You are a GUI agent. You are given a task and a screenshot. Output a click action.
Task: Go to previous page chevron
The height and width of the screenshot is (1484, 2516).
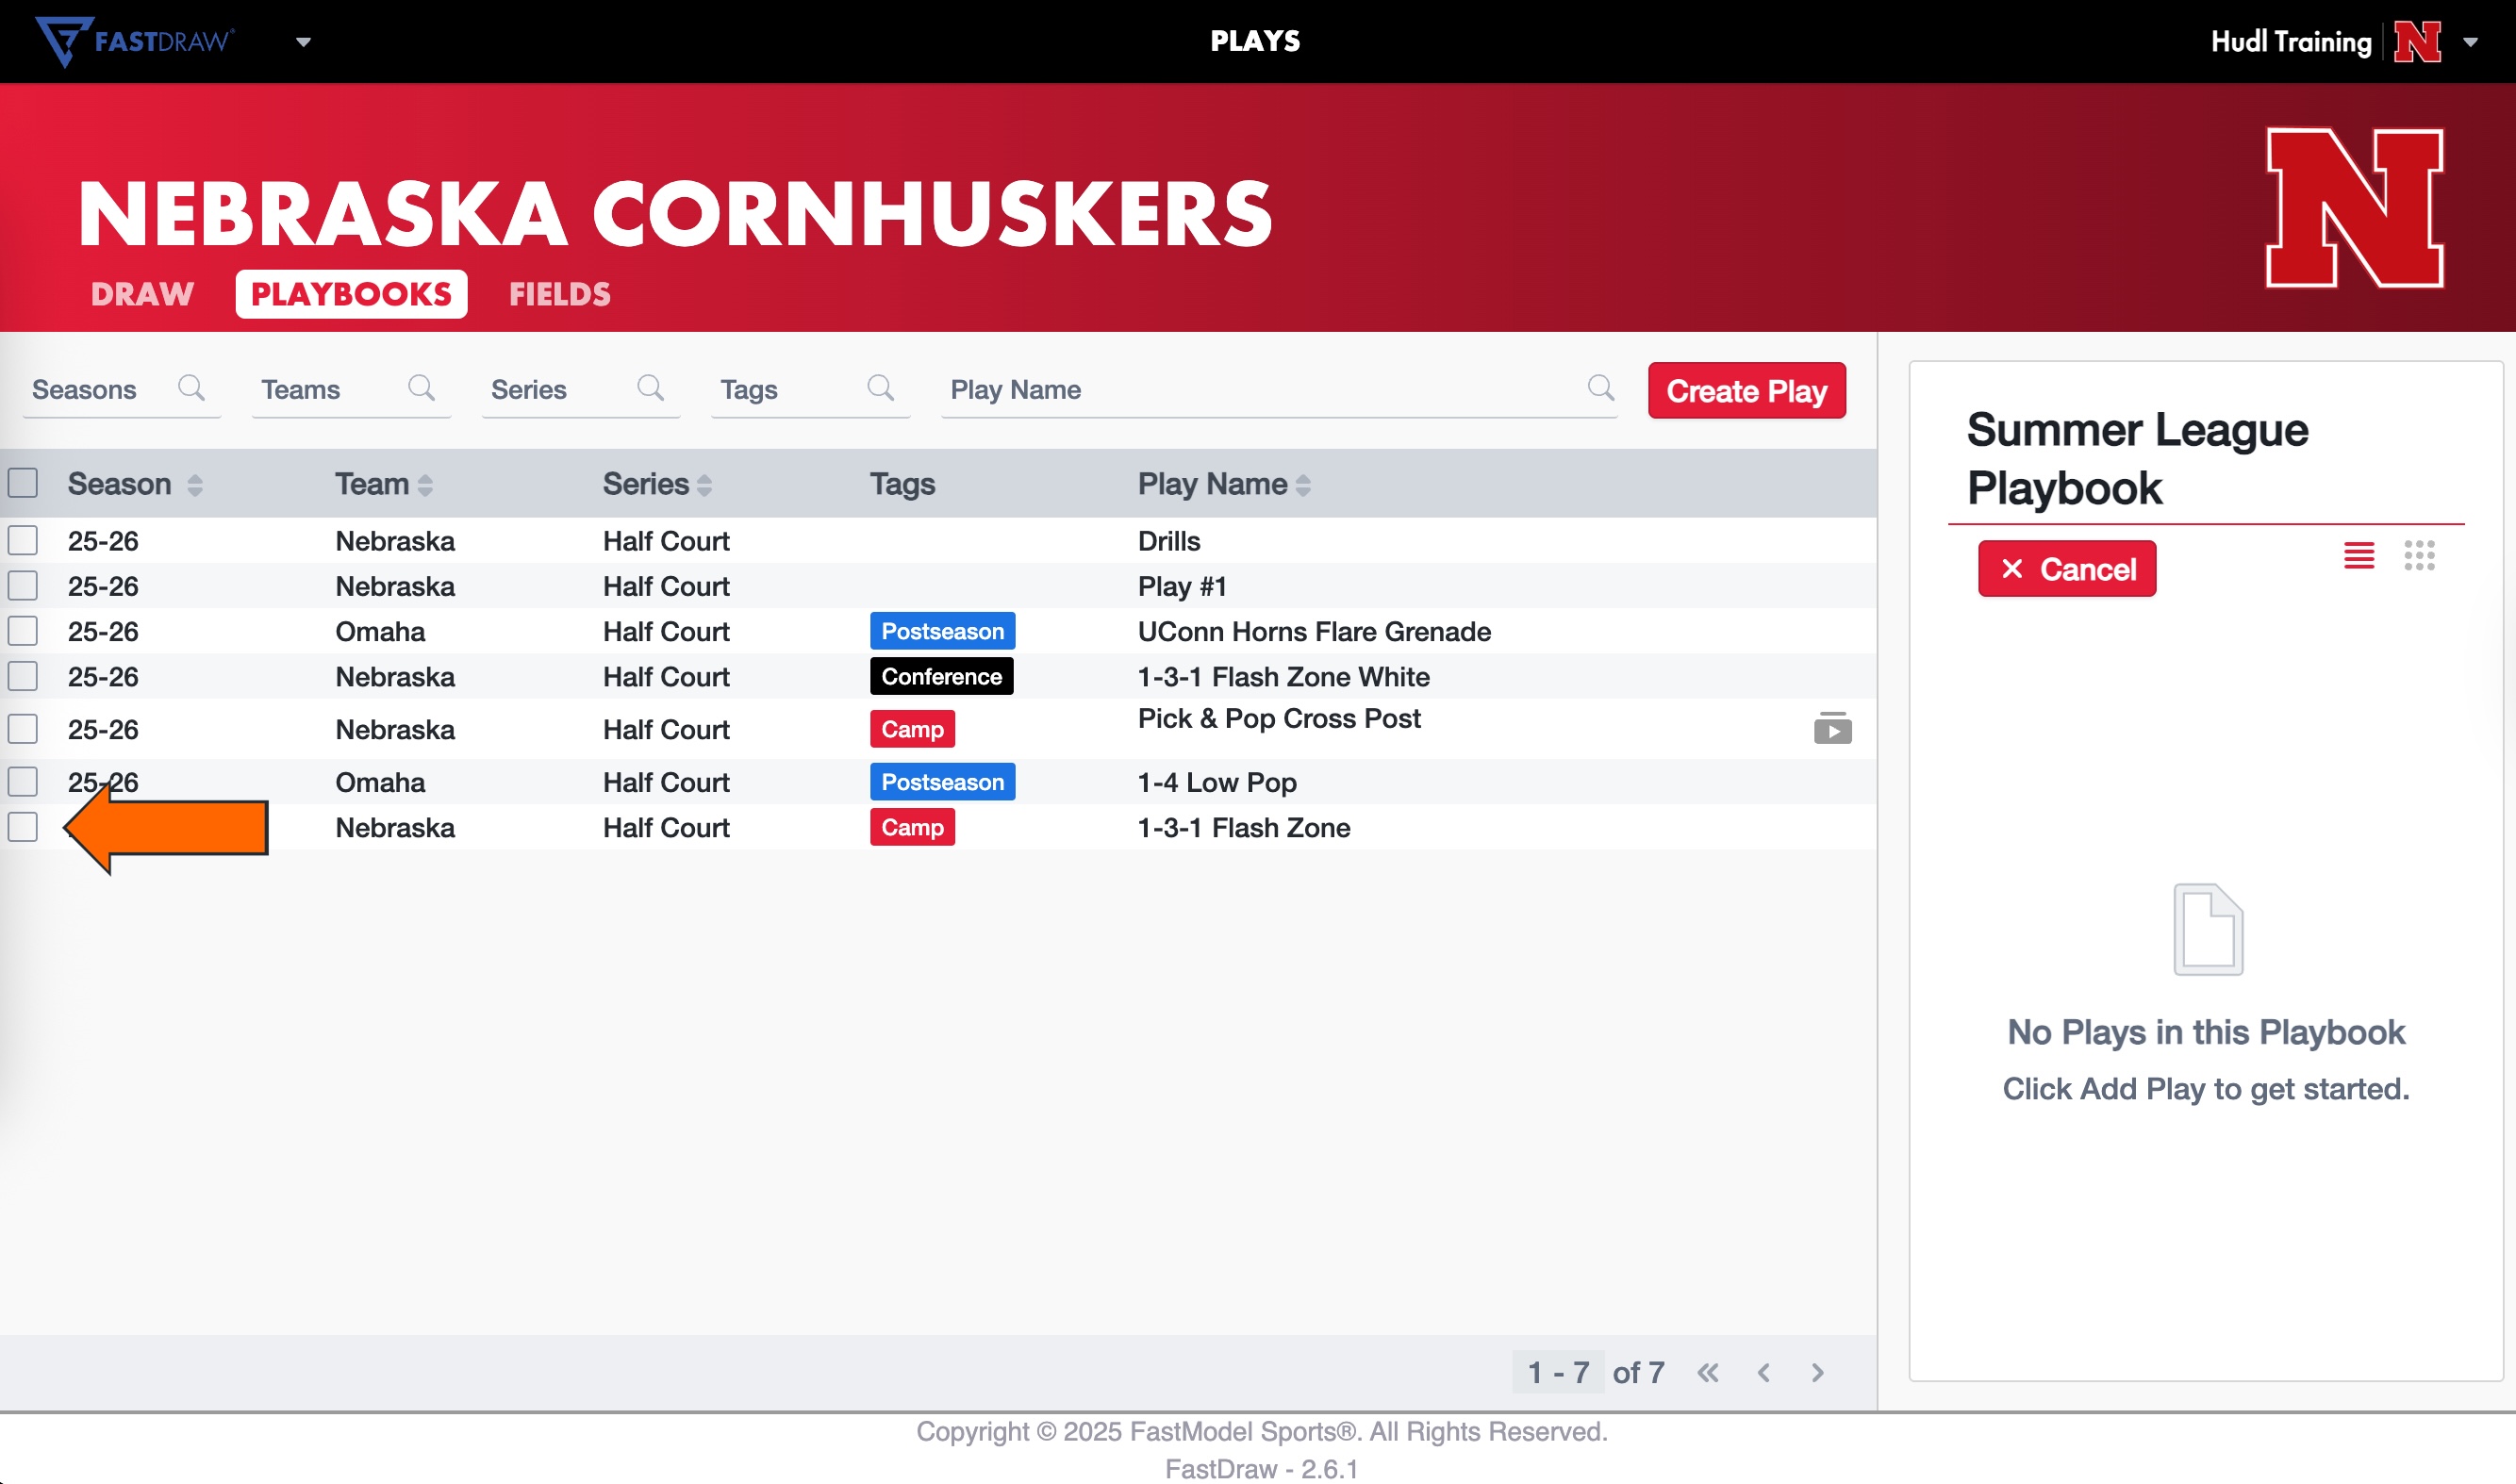pos(1764,1373)
